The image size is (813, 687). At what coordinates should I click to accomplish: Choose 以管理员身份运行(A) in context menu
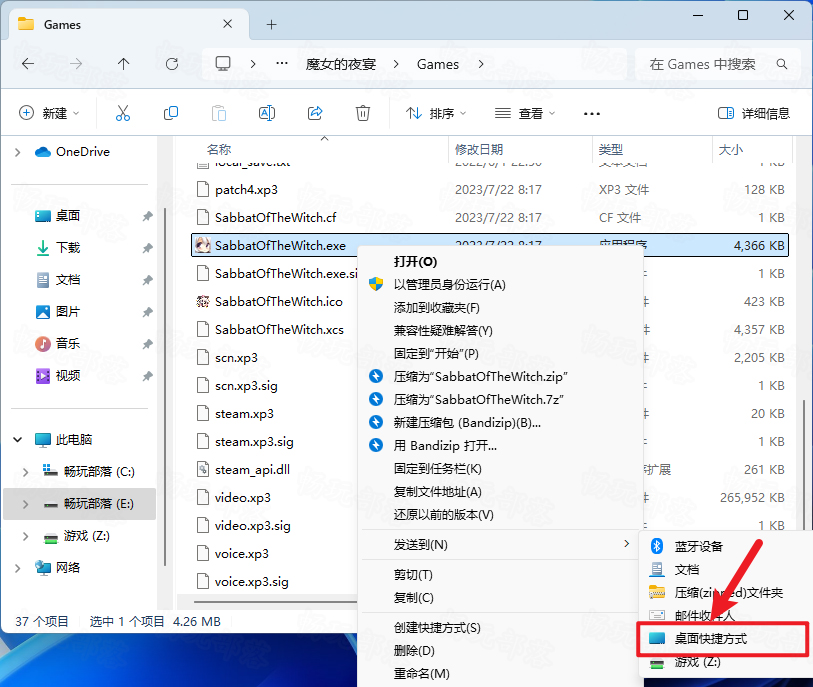coord(450,285)
